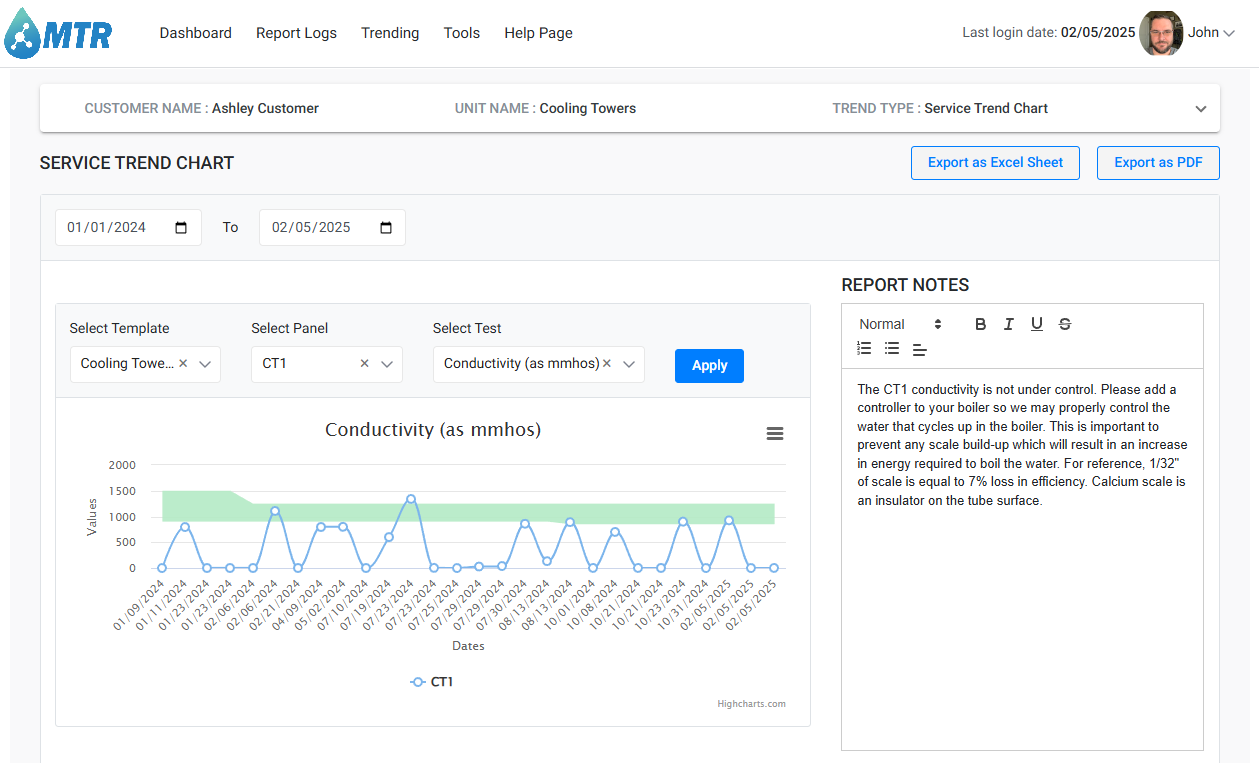Go to the Report Logs menu item
Viewport: 1259px width, 763px height.
click(296, 32)
